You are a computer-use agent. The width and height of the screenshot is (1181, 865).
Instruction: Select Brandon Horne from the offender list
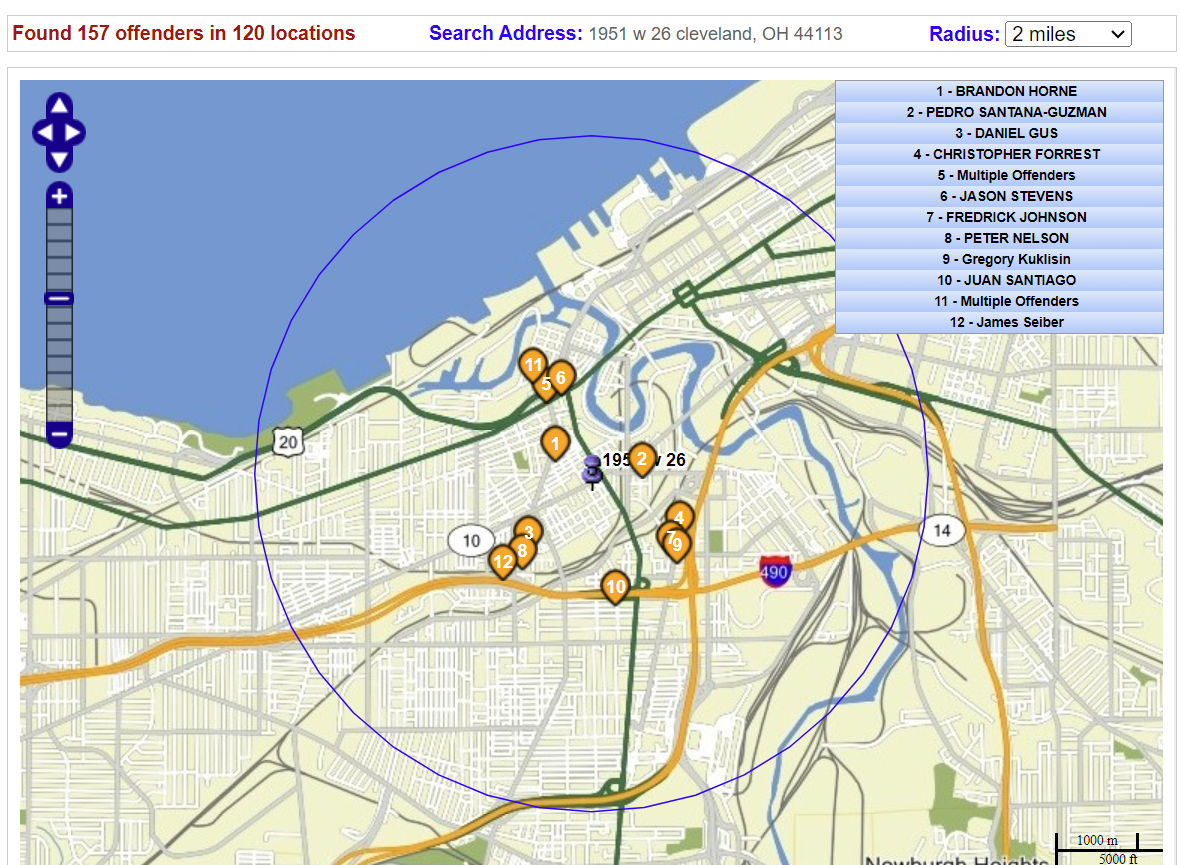999,91
